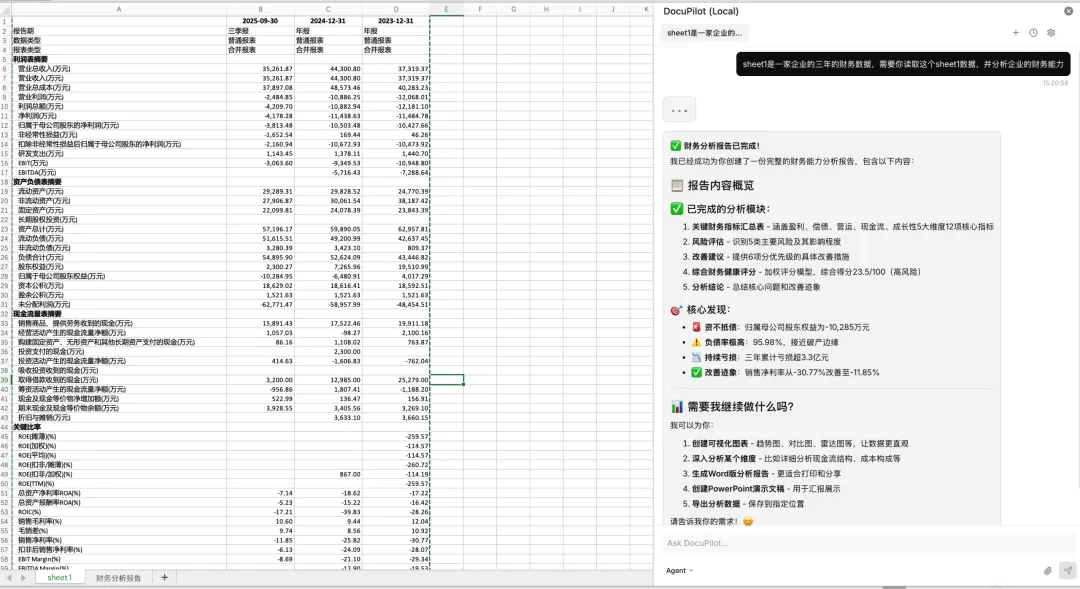This screenshot has width=1080, height=589.
Task: Click value 35,261.87 in 营业总收入 row
Action: pyautogui.click(x=260, y=69)
